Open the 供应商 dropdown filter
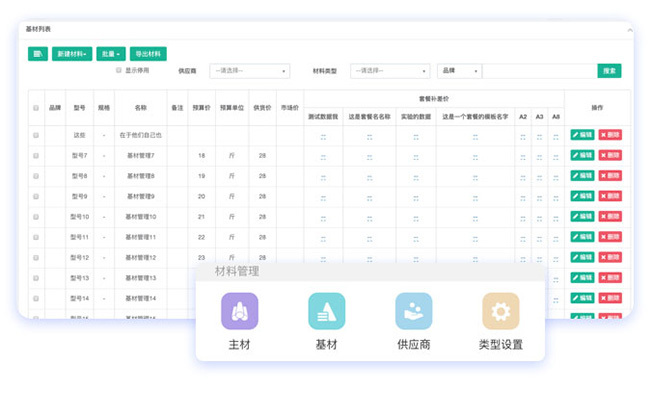The image size is (650, 400). click(x=249, y=71)
